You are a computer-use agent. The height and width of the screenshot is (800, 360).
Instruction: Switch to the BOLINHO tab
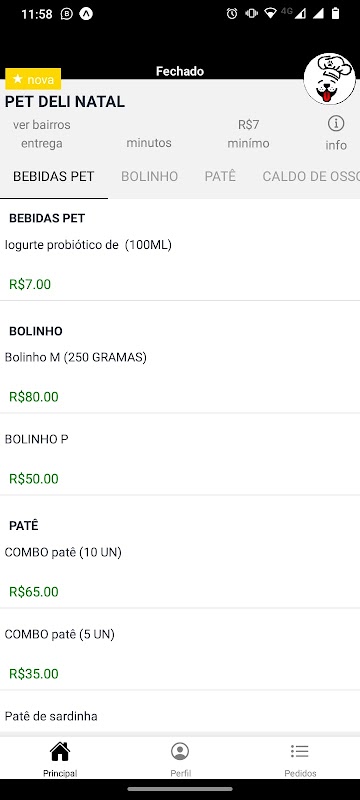pyautogui.click(x=149, y=177)
